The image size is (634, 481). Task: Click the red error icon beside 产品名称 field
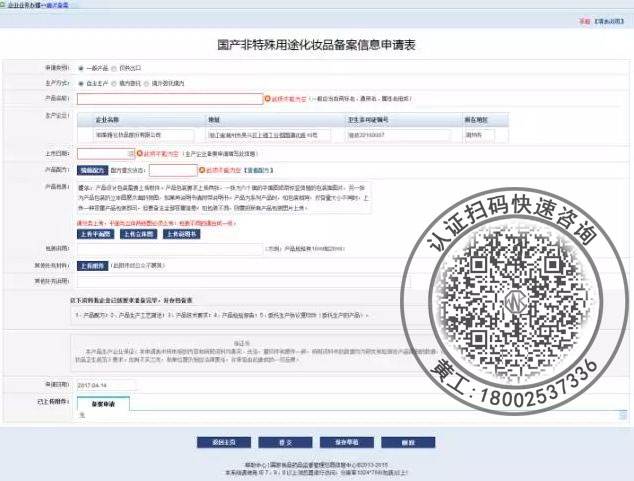point(267,99)
